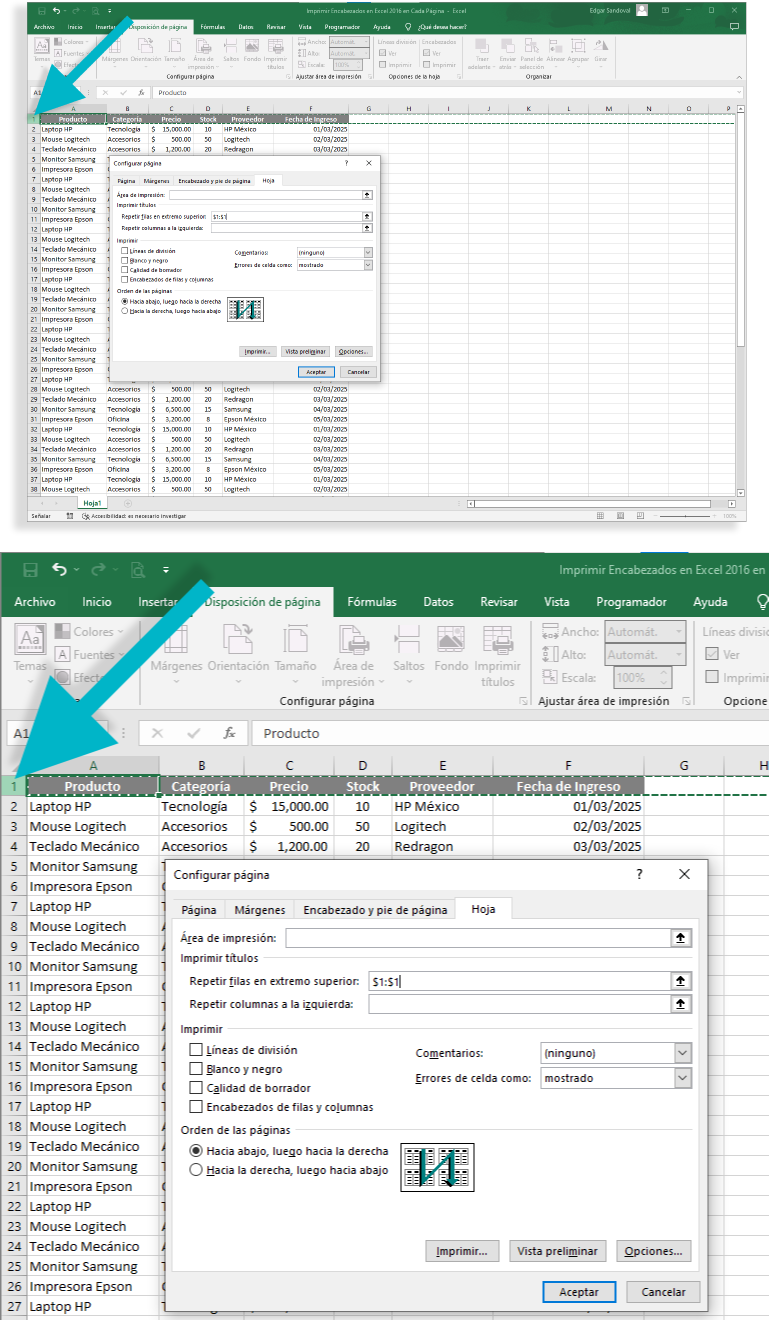Viewport: 769px width, 1320px height.
Task: Expand the Errores de celda como dropdown
Action: tap(682, 1078)
